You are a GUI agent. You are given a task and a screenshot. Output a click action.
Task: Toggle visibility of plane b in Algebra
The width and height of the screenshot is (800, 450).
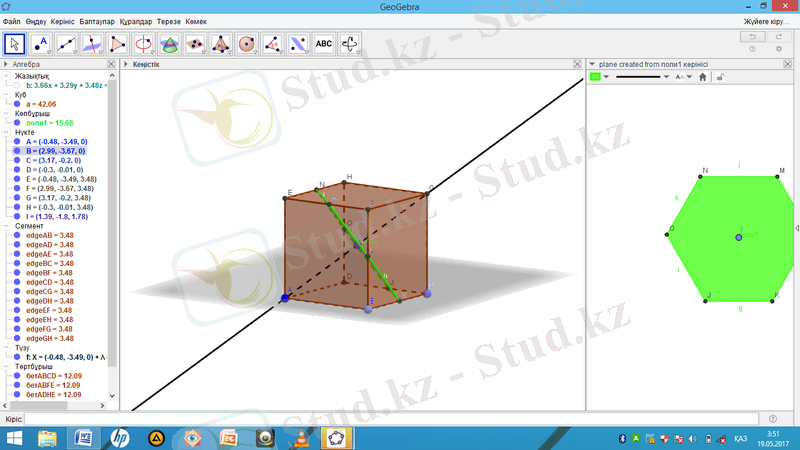pos(17,86)
